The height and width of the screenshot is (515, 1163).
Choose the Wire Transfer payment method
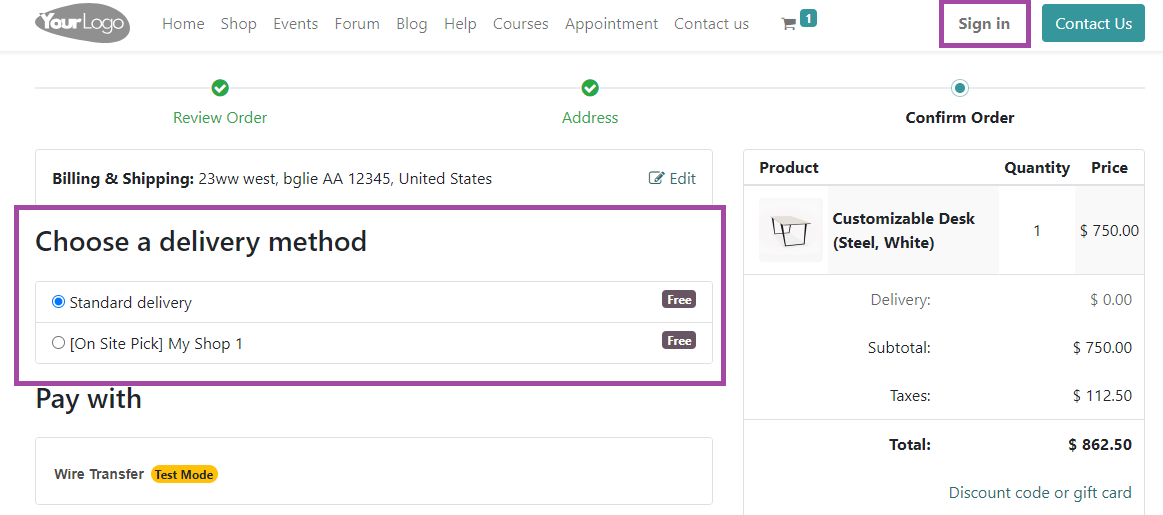click(99, 474)
